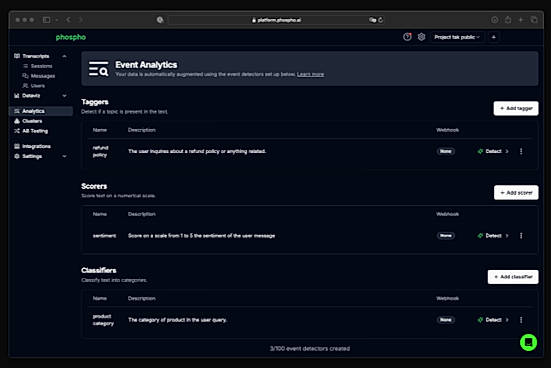Click the Clusters icon in sidebar
Screen dimensions: 551x368
pos(17,121)
